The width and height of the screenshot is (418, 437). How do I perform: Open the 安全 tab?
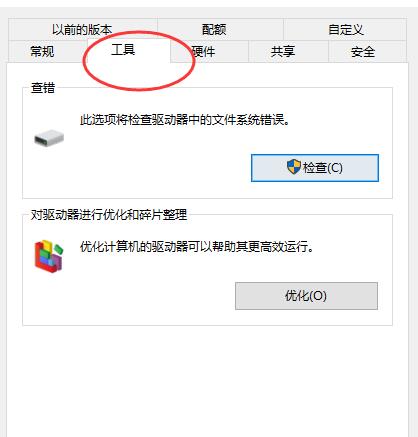click(363, 52)
